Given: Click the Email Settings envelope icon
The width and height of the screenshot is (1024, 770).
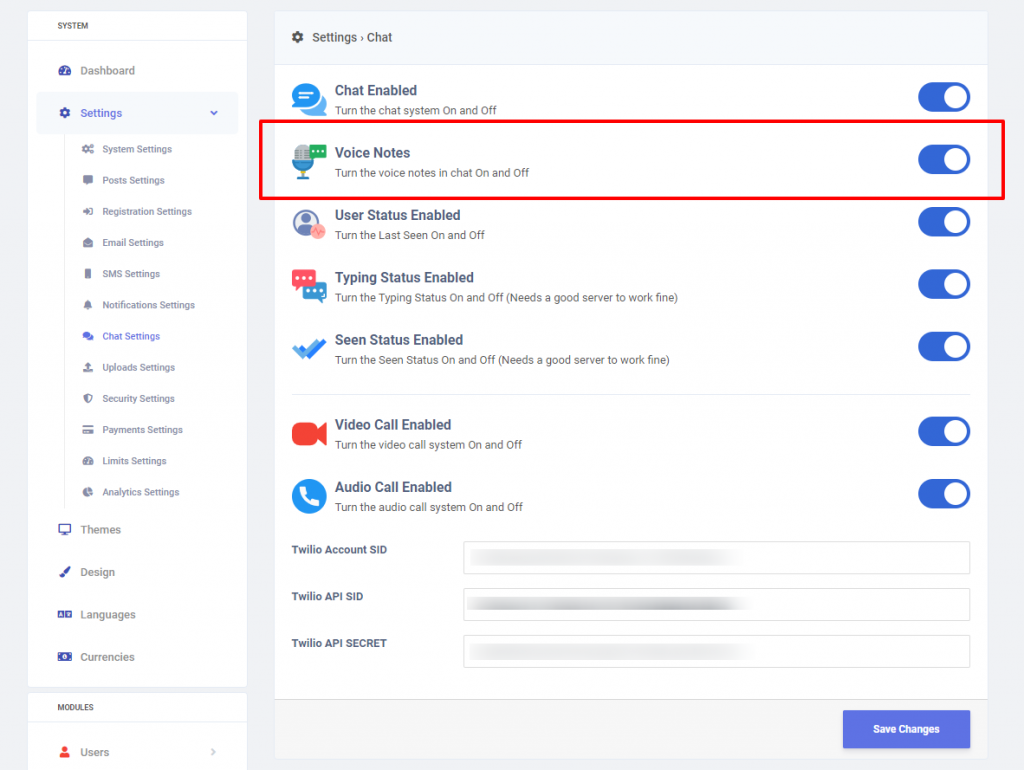Looking at the screenshot, I should coord(88,242).
